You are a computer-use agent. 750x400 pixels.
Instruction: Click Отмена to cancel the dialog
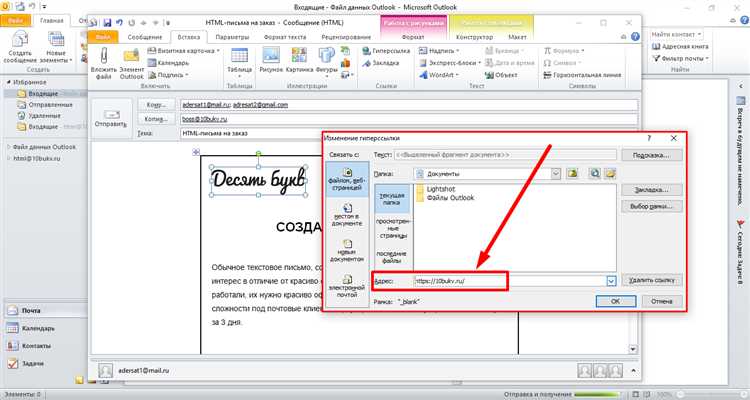click(x=662, y=301)
